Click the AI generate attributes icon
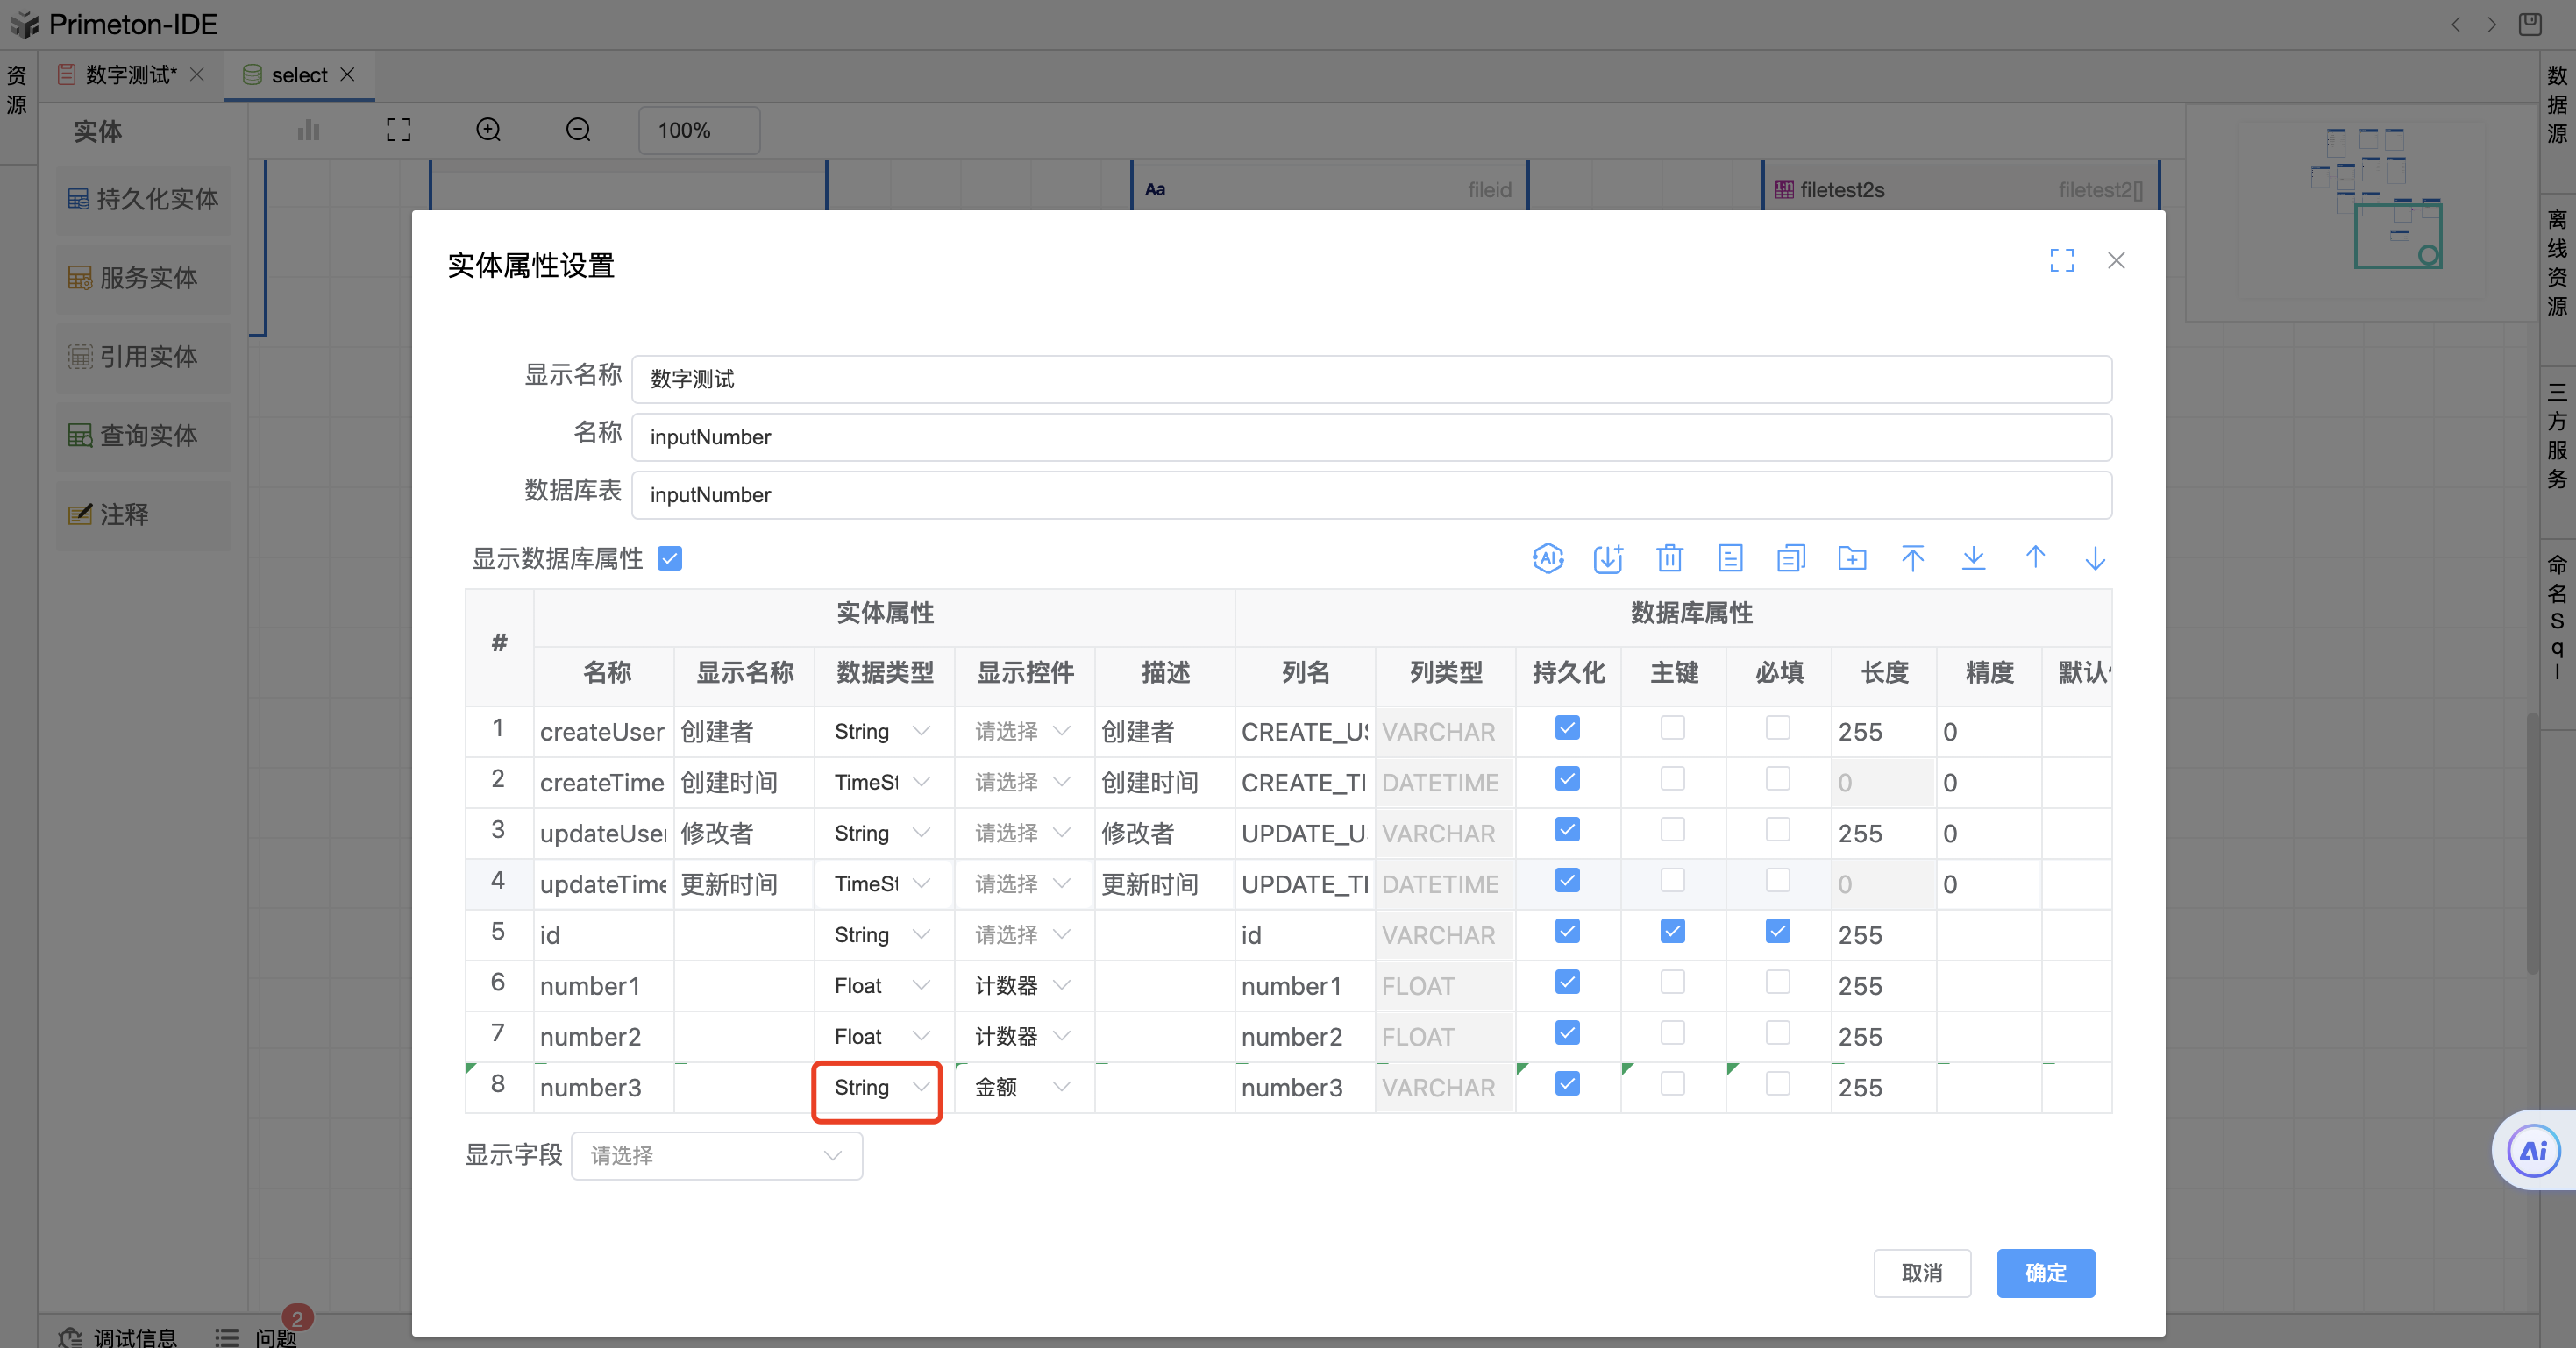The height and width of the screenshot is (1348, 2576). point(1547,558)
